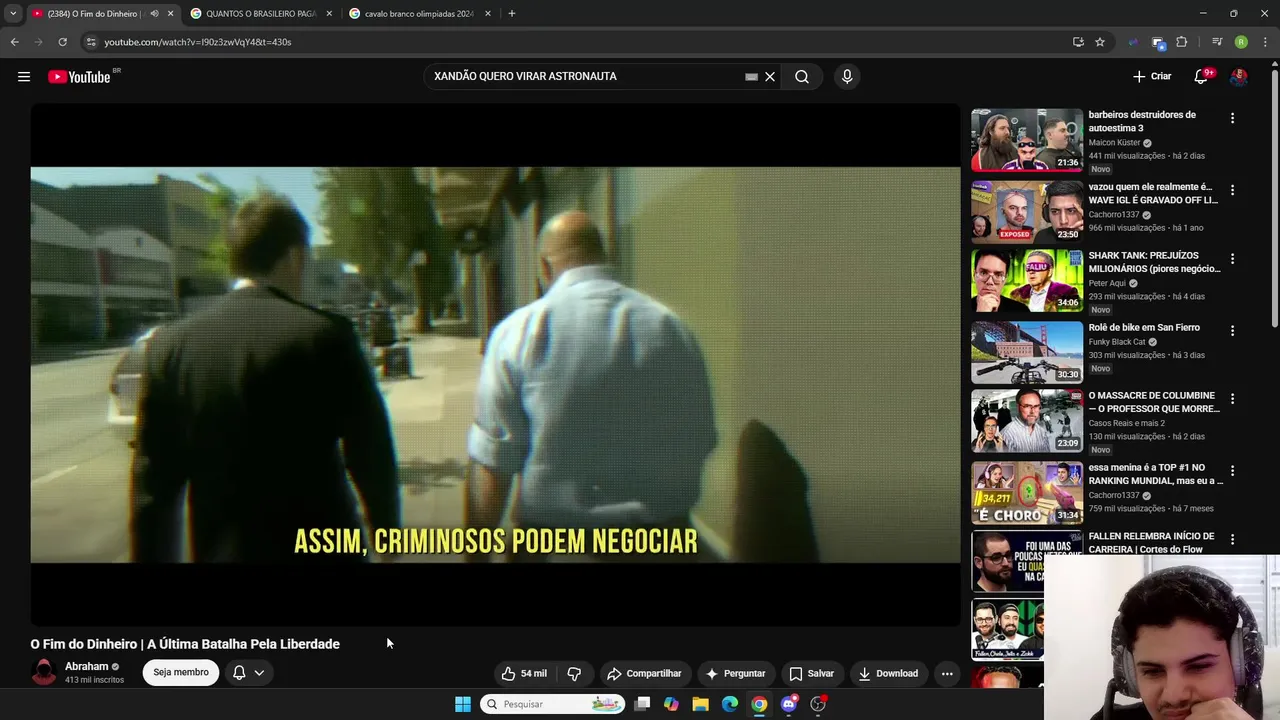Viewport: 1280px width, 720px height.
Task: Open barbeiros destruidores thumbnail 21:36
Action: point(1027,140)
